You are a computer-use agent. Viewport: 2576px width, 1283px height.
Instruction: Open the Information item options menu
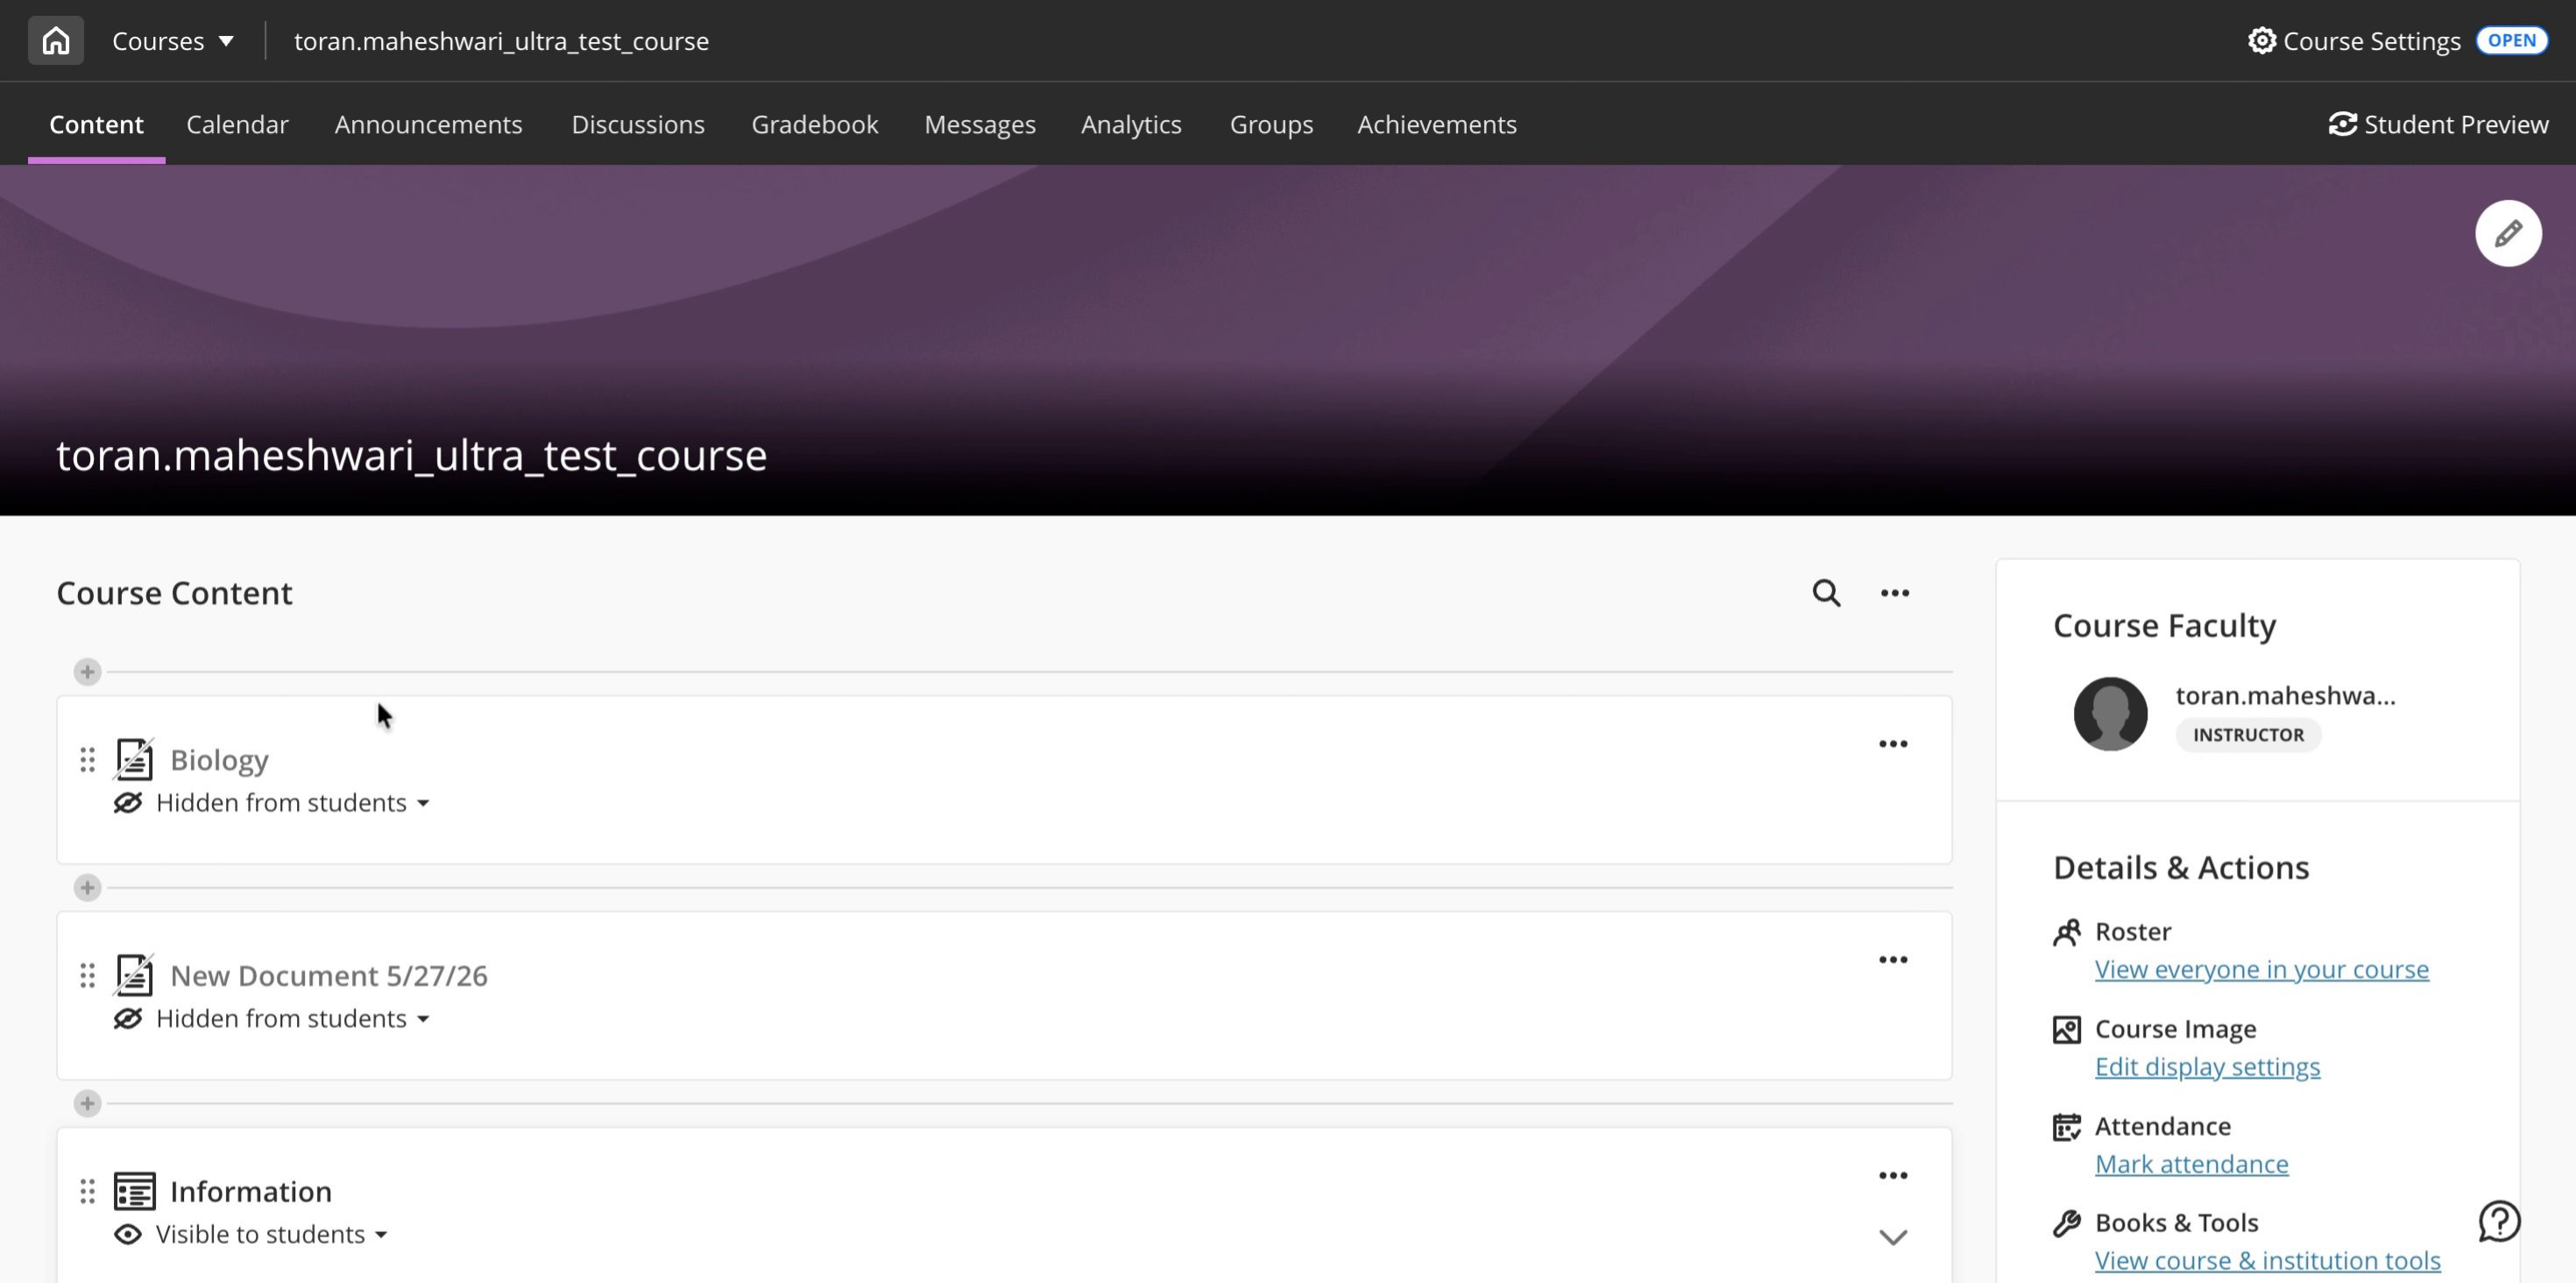(x=1892, y=1176)
